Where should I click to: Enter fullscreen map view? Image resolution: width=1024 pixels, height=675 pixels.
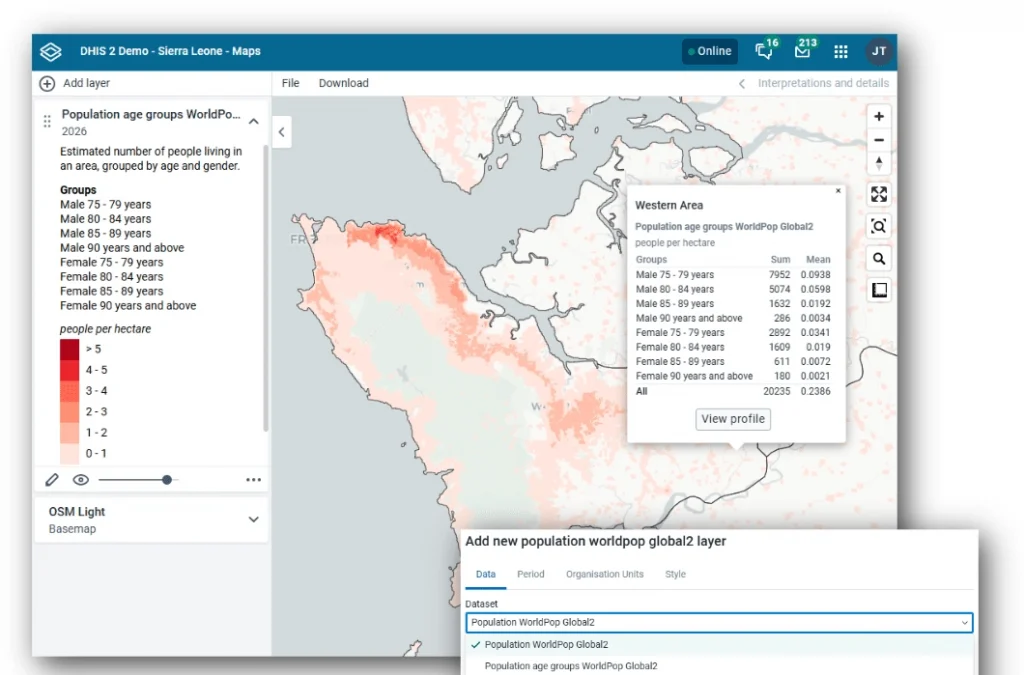[878, 194]
